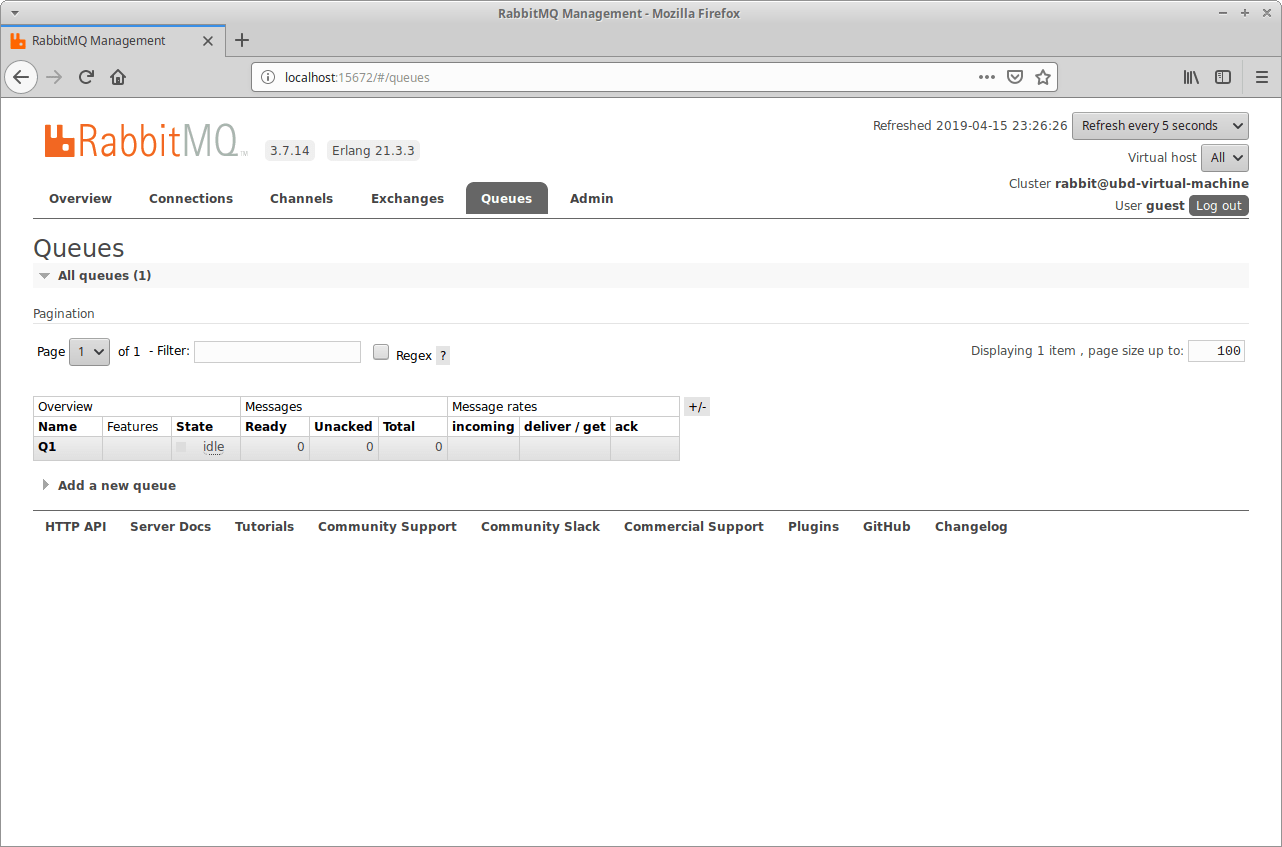
Task: Enable the Regex filter checkbox
Action: pyautogui.click(x=381, y=351)
